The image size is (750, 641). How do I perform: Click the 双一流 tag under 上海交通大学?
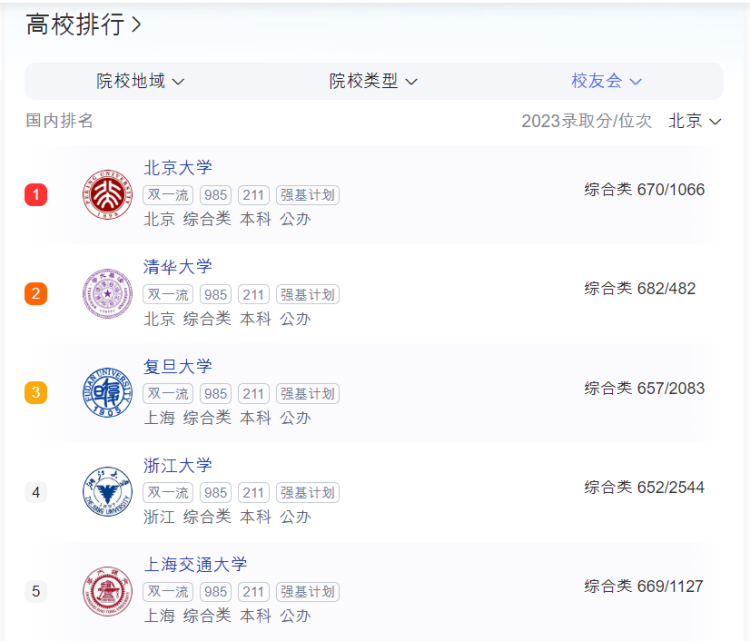click(168, 592)
